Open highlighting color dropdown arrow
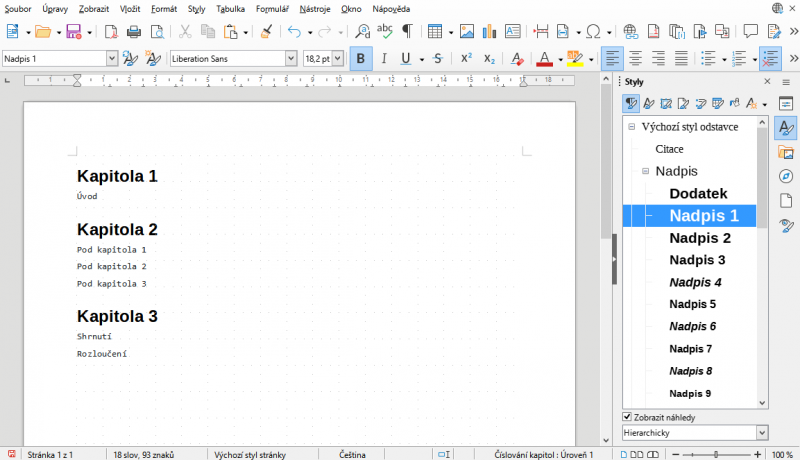This screenshot has width=800, height=460. (591, 60)
